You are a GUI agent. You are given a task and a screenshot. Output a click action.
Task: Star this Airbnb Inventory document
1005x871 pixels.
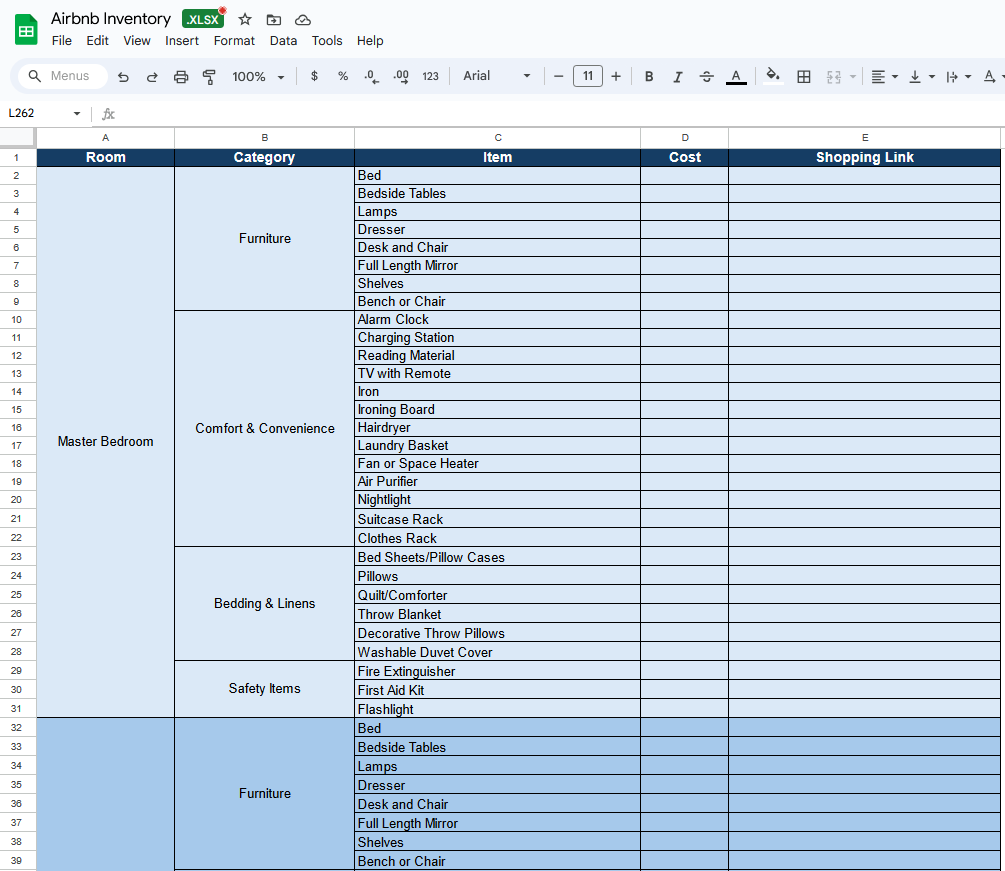pos(245,19)
